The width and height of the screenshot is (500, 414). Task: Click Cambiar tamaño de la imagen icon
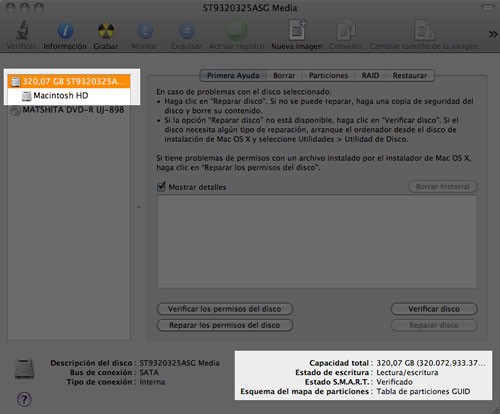coord(424,31)
